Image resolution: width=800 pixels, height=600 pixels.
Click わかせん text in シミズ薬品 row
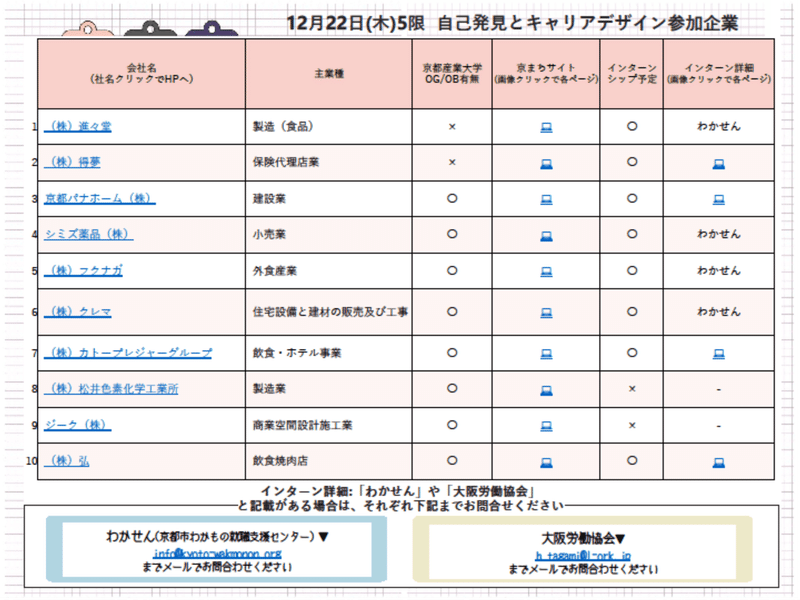click(719, 234)
